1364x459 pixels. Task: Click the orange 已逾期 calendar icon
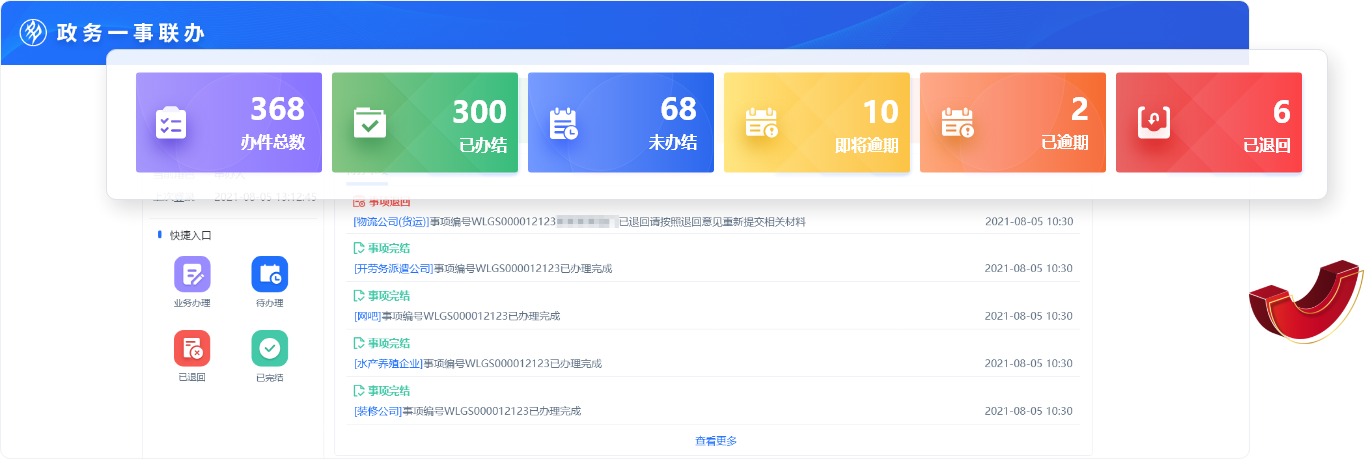(957, 123)
